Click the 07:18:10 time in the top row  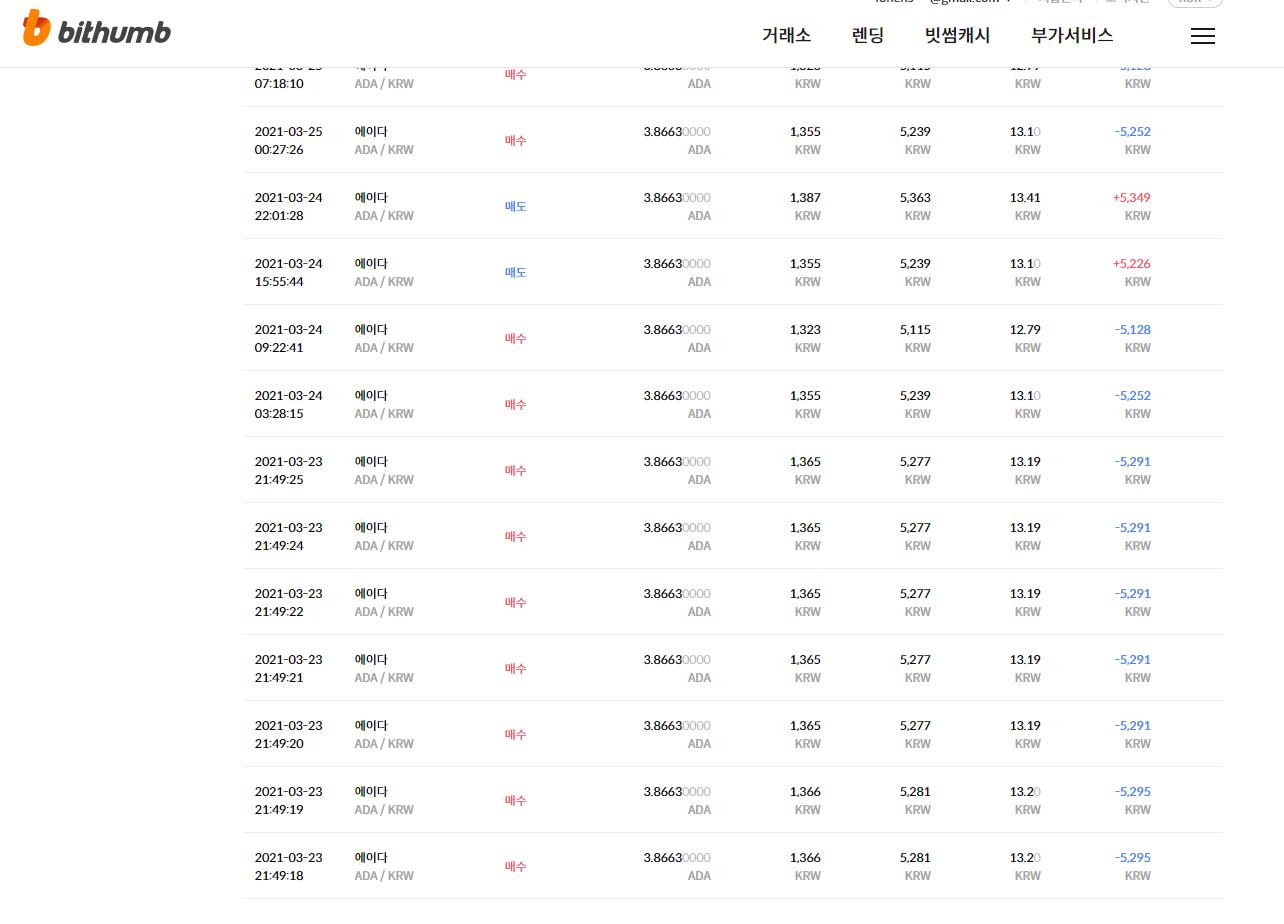[279, 84]
